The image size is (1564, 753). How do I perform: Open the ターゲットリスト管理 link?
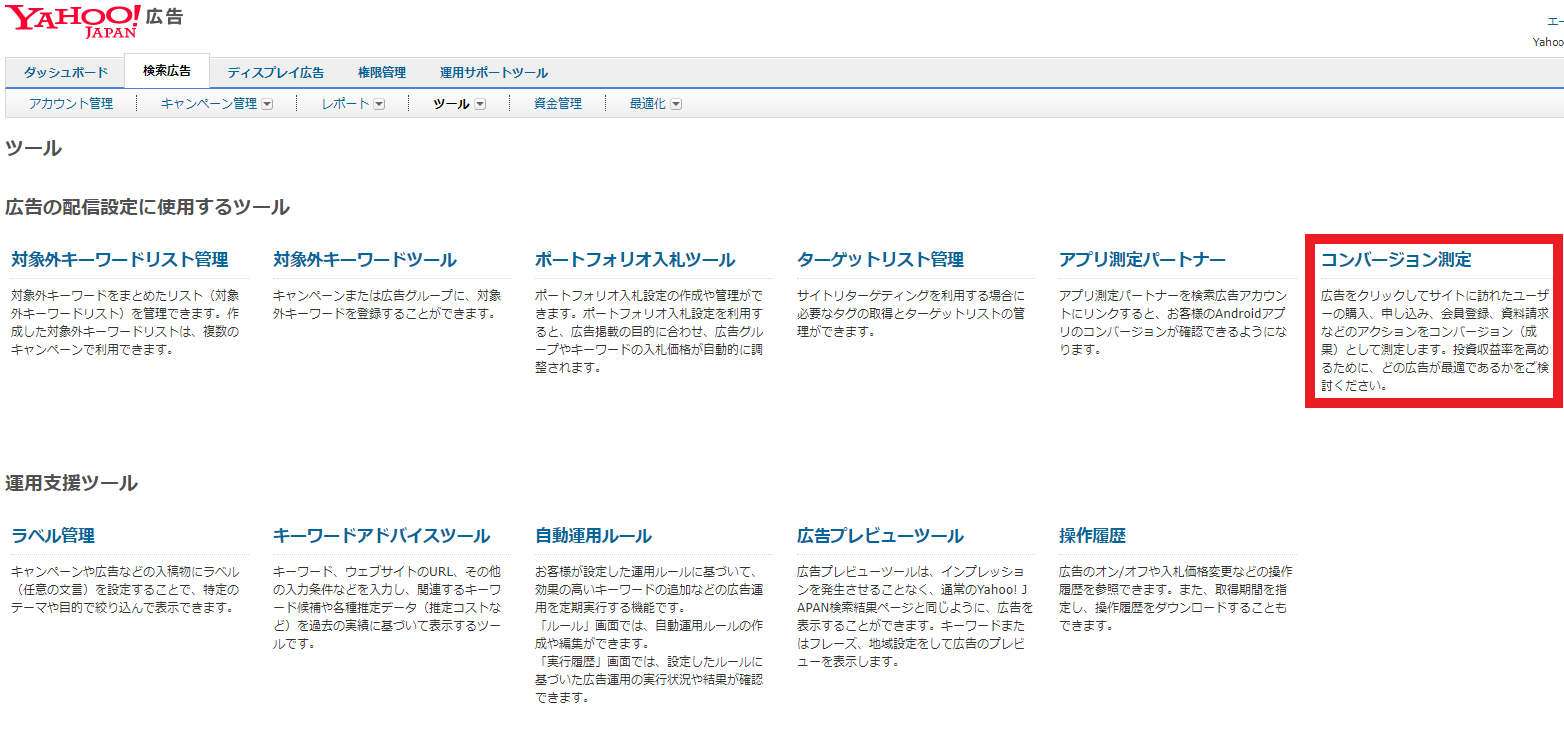point(880,260)
